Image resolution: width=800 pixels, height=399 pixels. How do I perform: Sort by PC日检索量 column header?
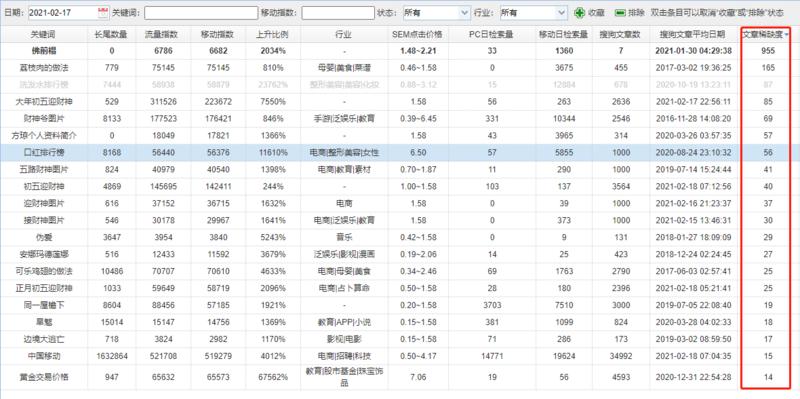tap(491, 35)
